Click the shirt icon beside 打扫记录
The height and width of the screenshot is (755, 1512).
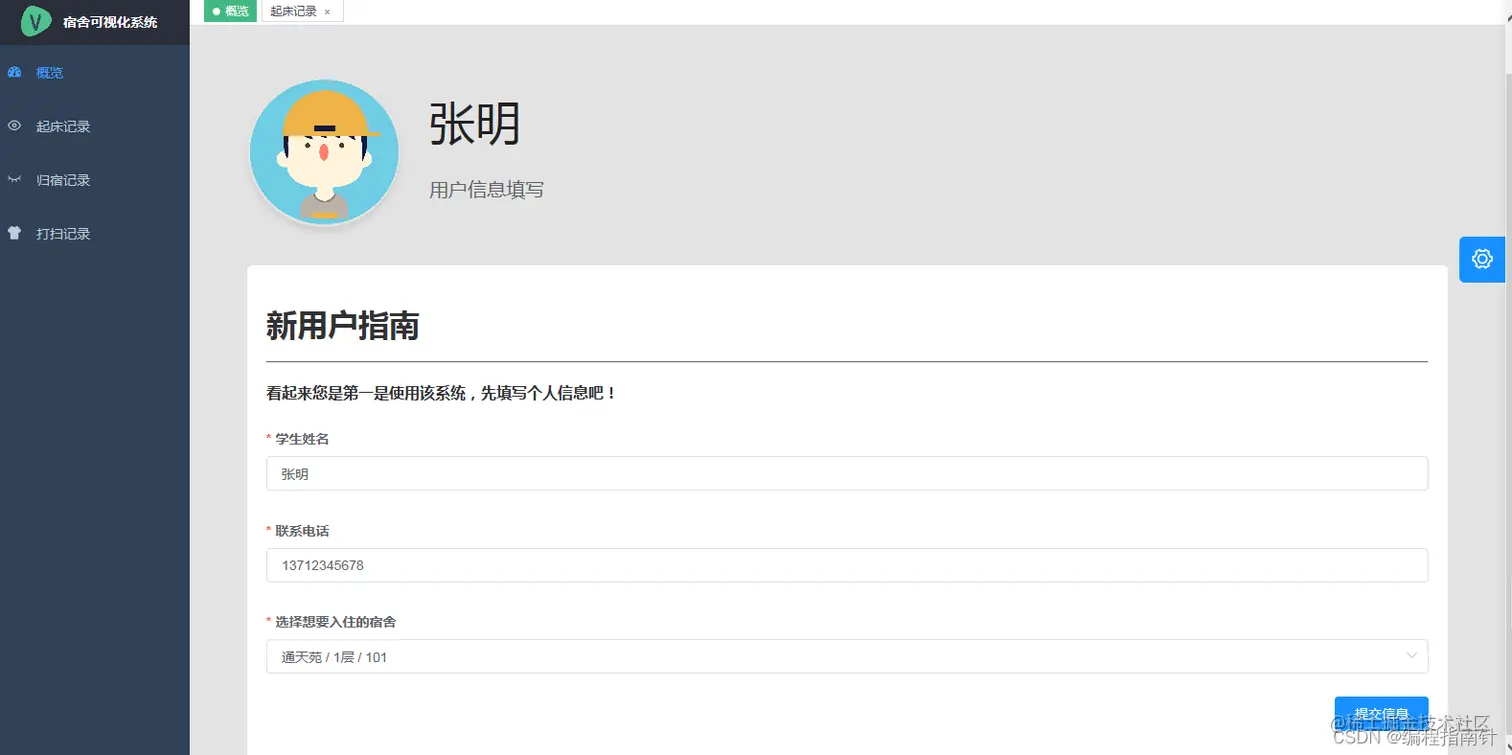(x=14, y=233)
